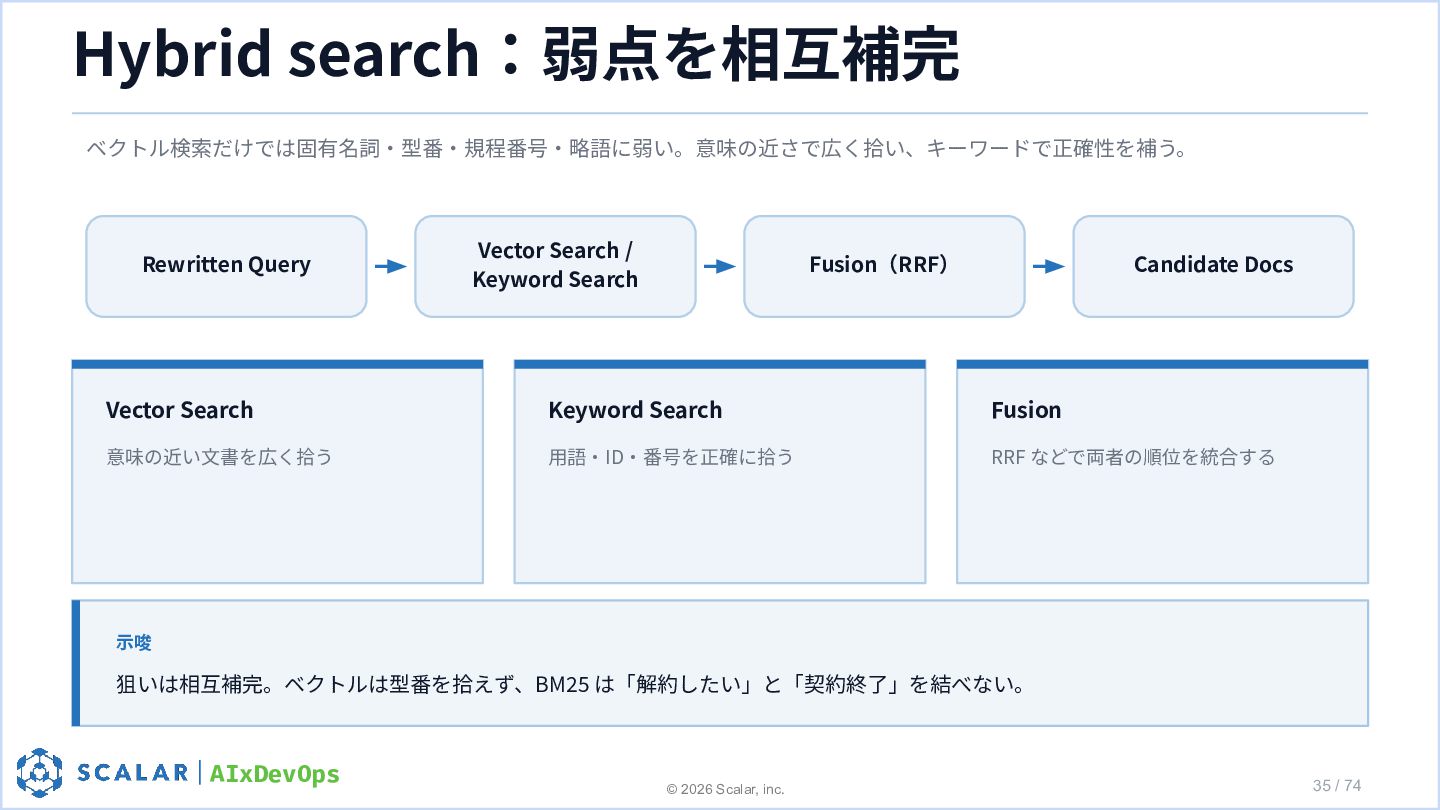Image resolution: width=1440 pixels, height=810 pixels.
Task: Select the Candidate Docs flow box
Action: [1213, 266]
